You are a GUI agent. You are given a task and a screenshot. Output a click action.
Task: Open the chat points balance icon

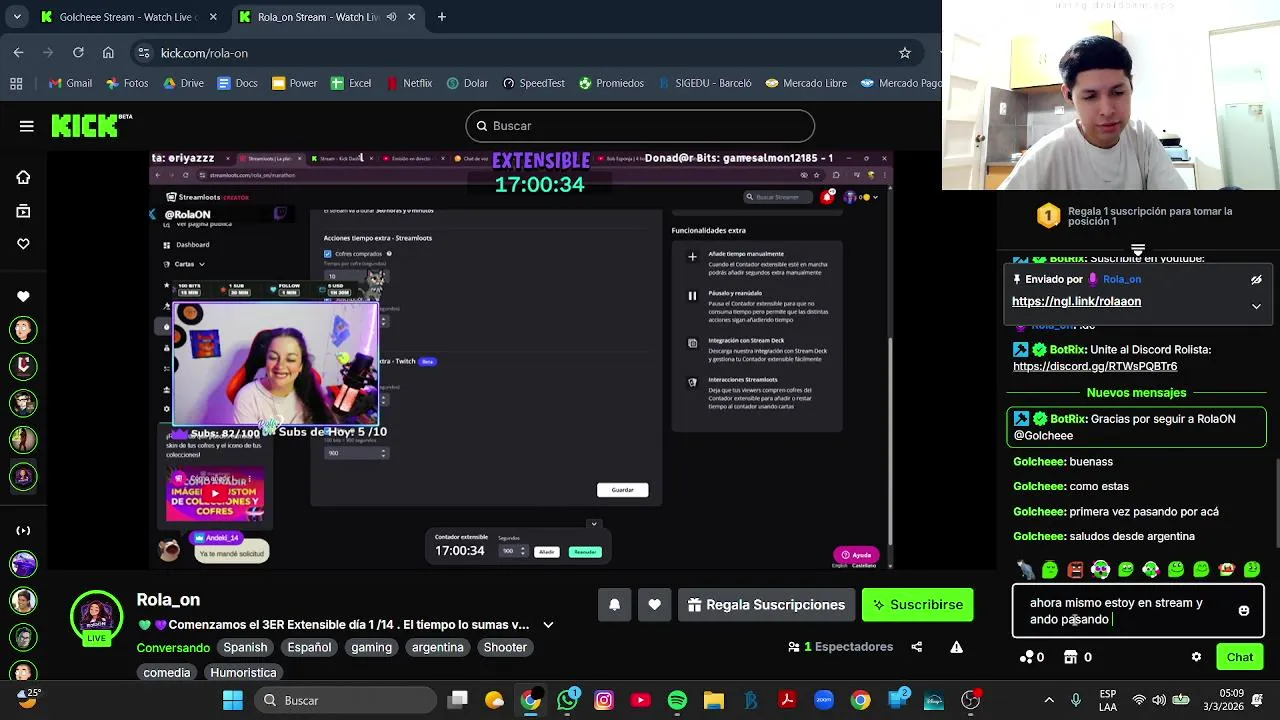(x=1026, y=657)
